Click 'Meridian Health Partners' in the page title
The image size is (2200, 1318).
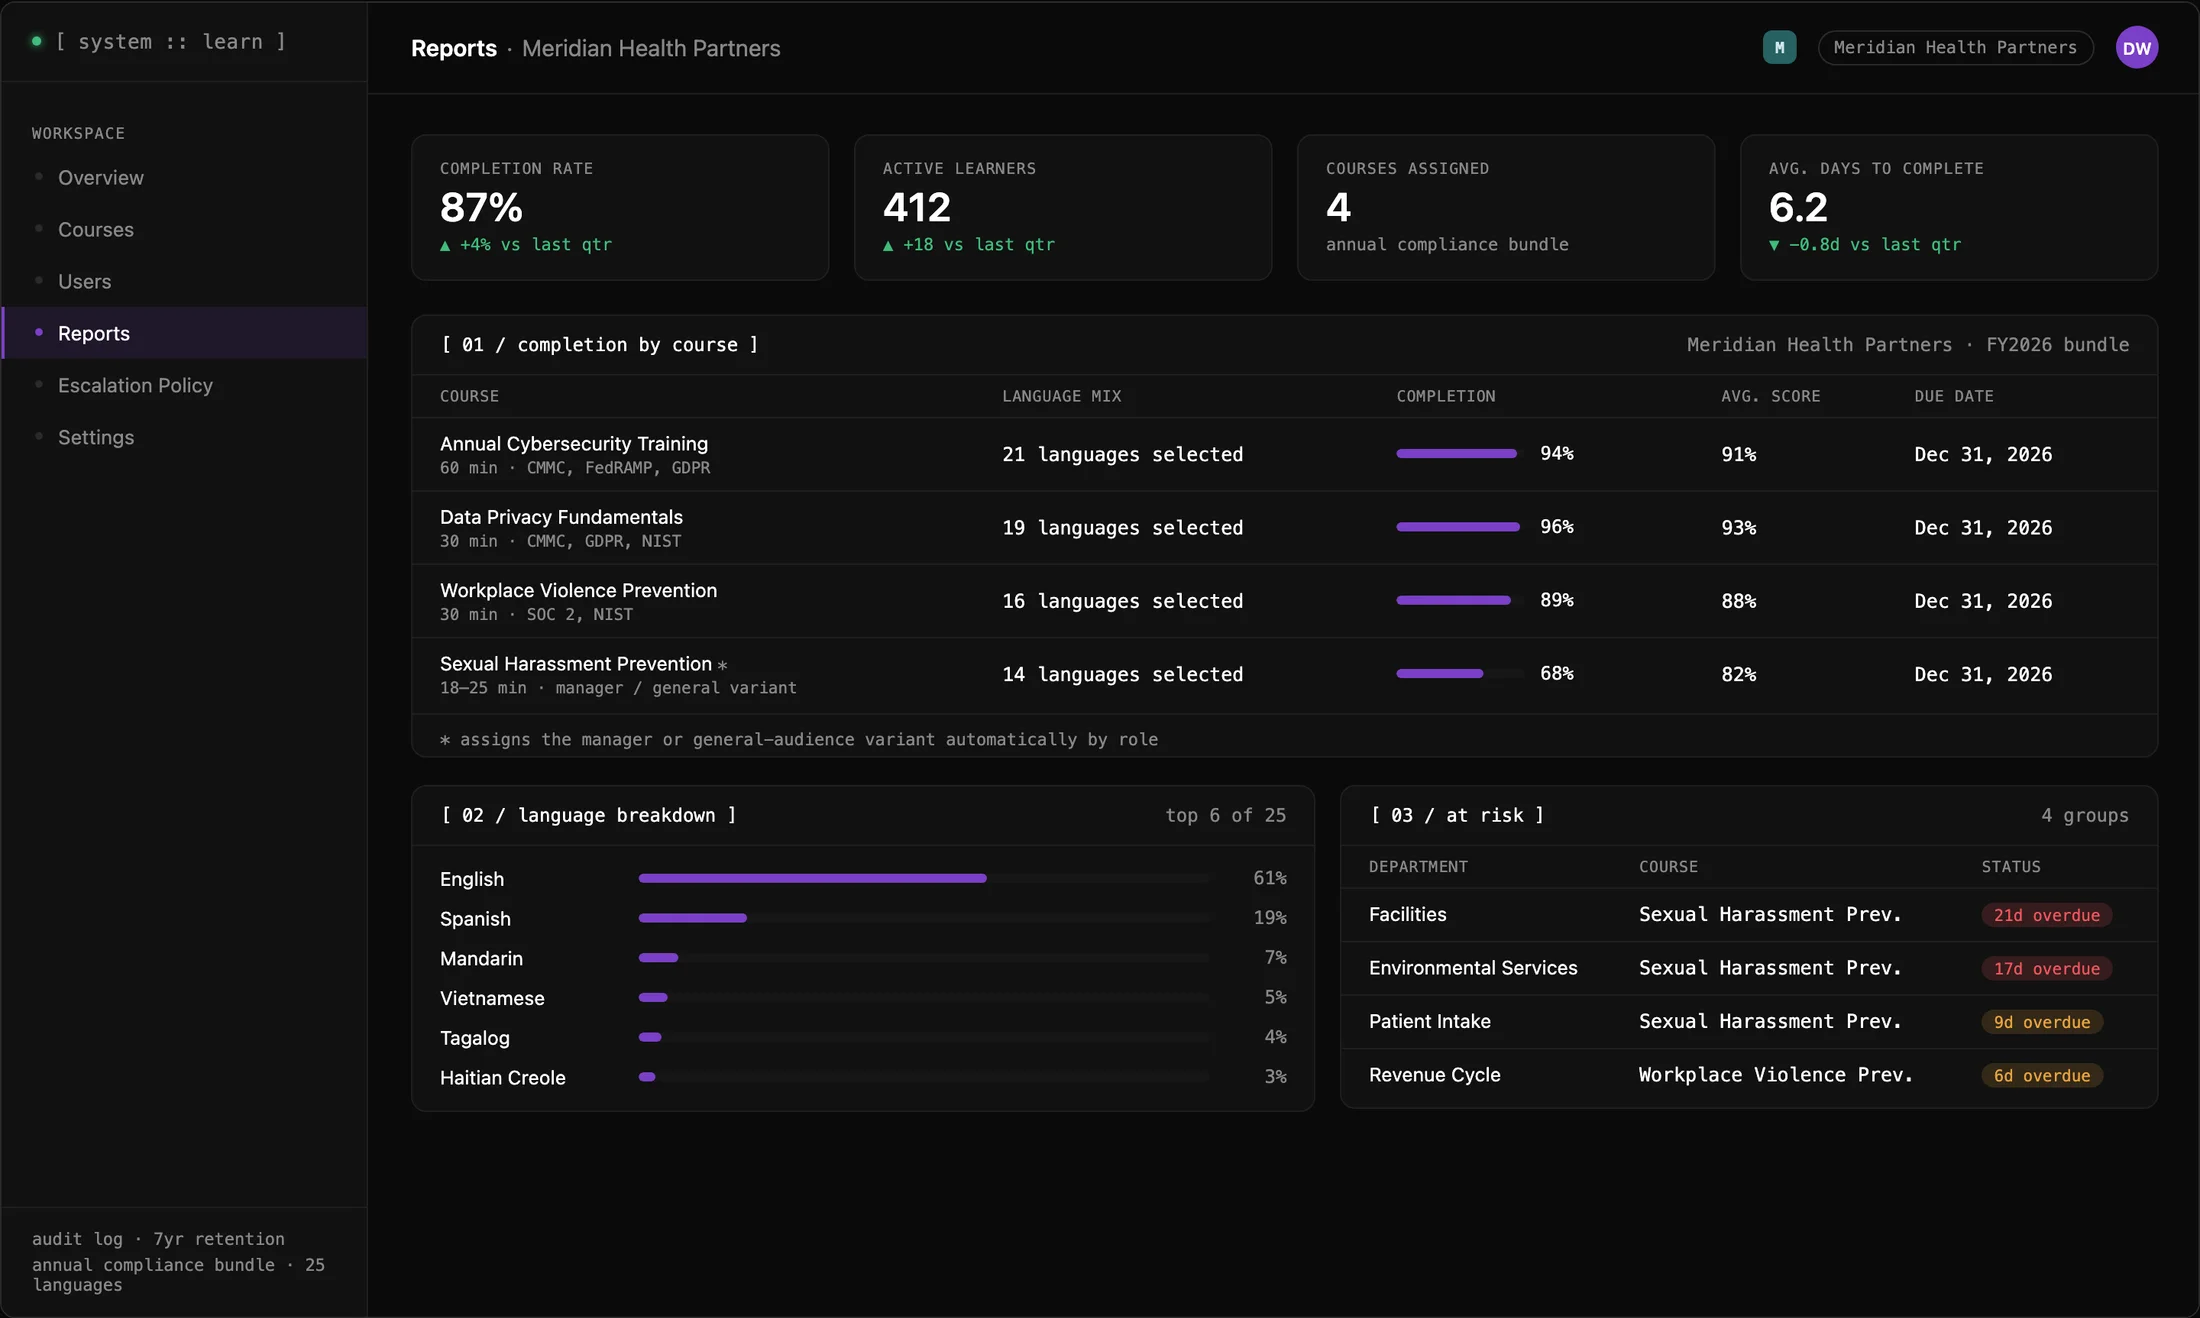651,48
